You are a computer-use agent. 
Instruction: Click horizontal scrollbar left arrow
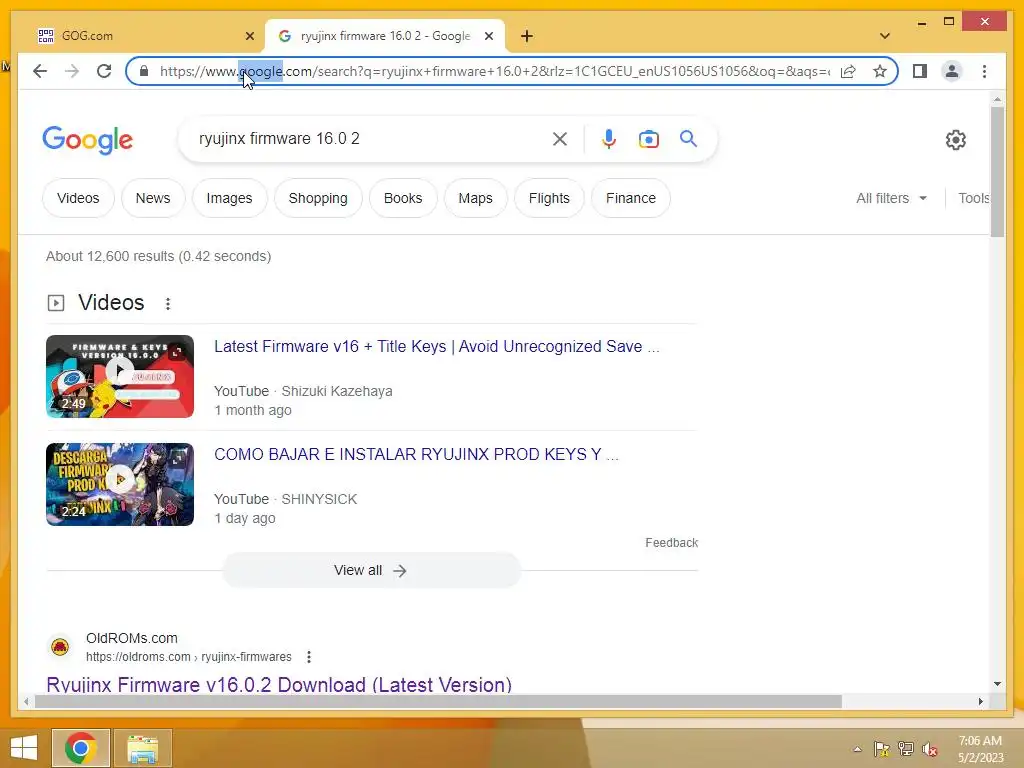(26, 701)
